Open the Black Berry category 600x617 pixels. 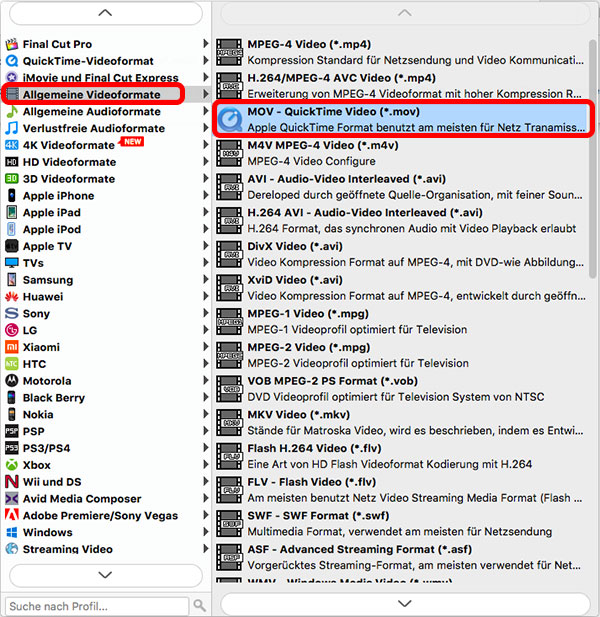(x=106, y=397)
